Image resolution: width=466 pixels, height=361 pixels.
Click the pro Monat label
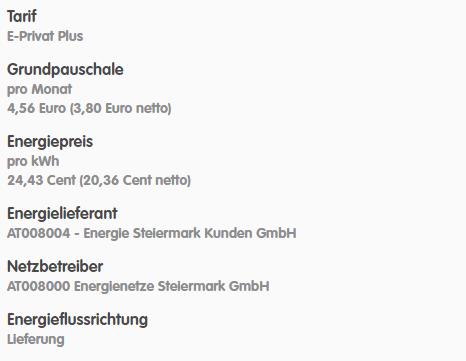39,89
